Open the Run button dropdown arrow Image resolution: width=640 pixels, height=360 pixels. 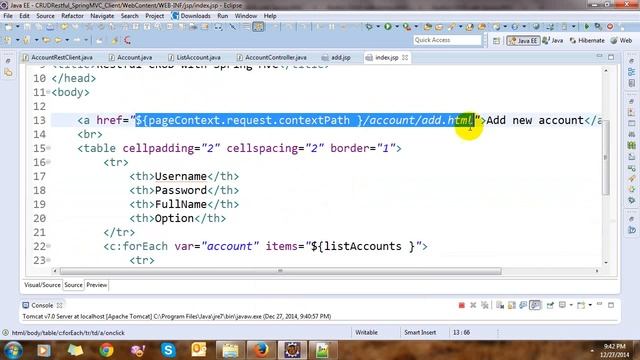(x=397, y=27)
